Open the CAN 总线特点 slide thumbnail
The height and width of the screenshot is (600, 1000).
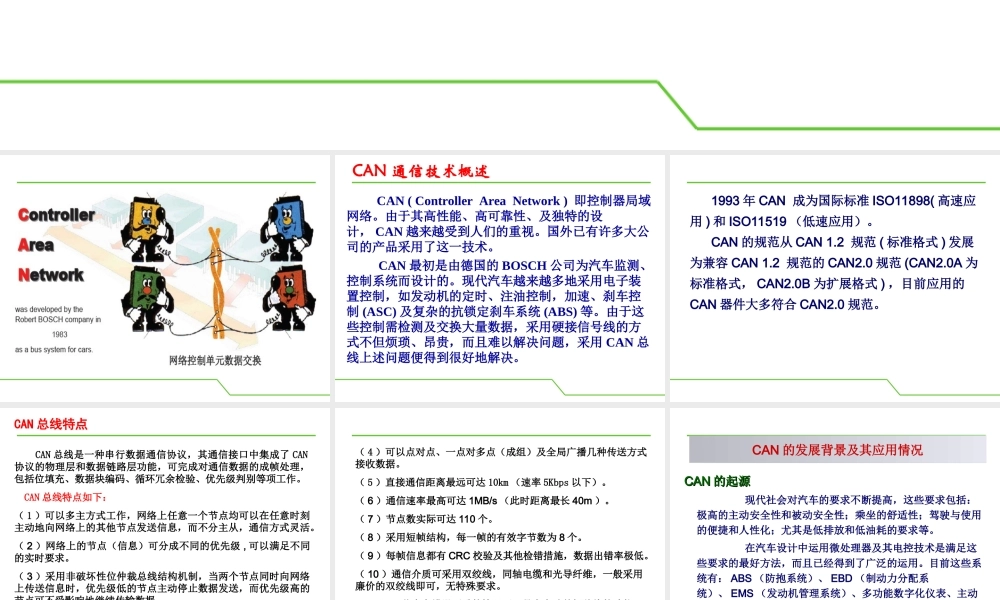point(165,504)
